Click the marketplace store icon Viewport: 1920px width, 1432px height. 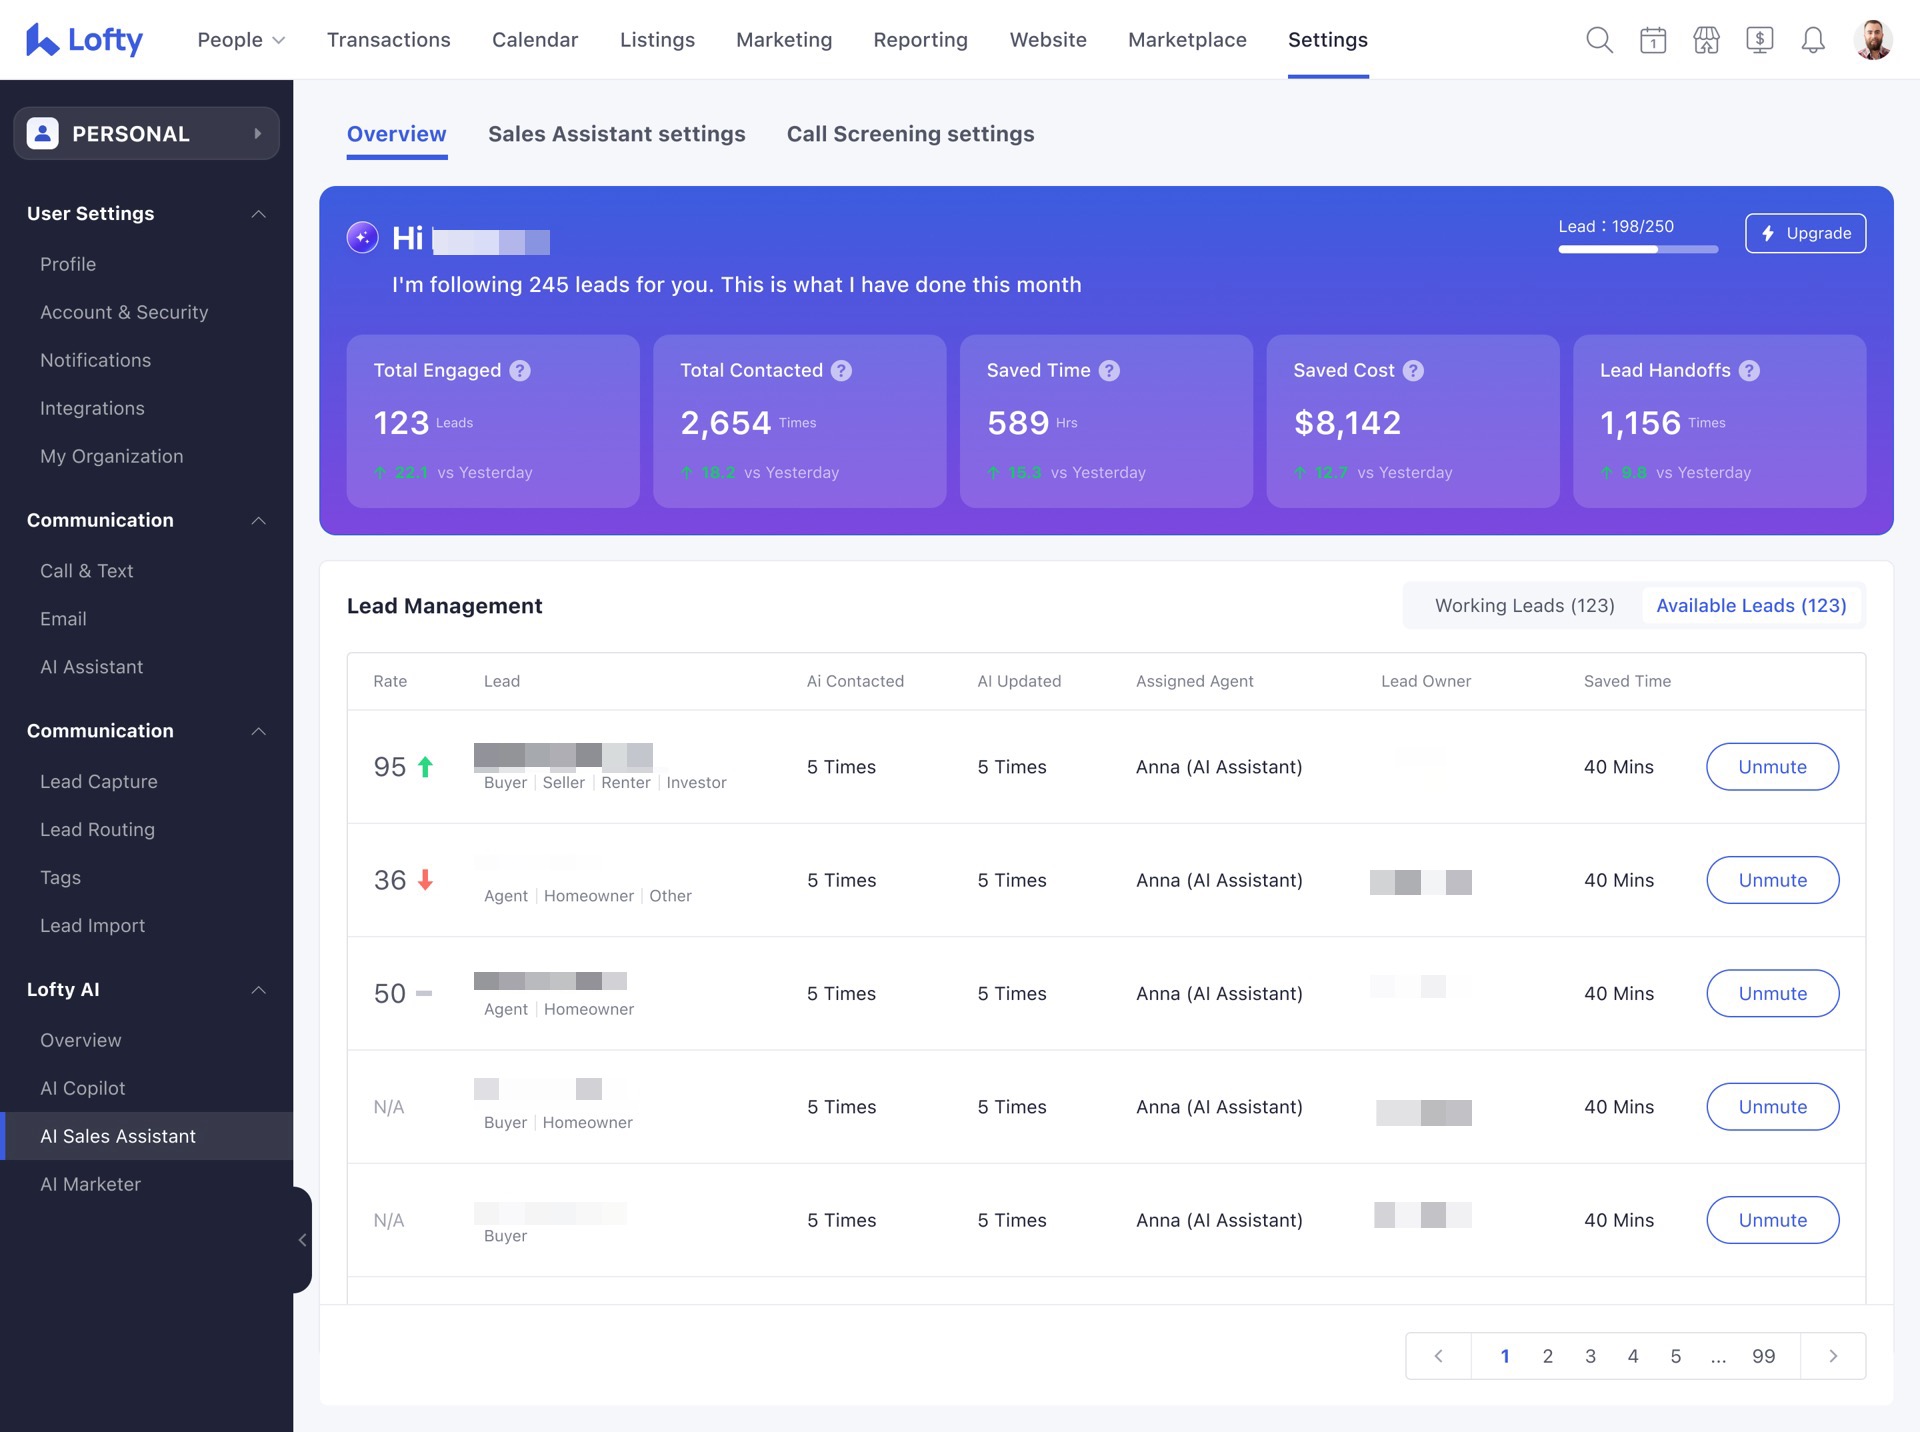(x=1706, y=40)
